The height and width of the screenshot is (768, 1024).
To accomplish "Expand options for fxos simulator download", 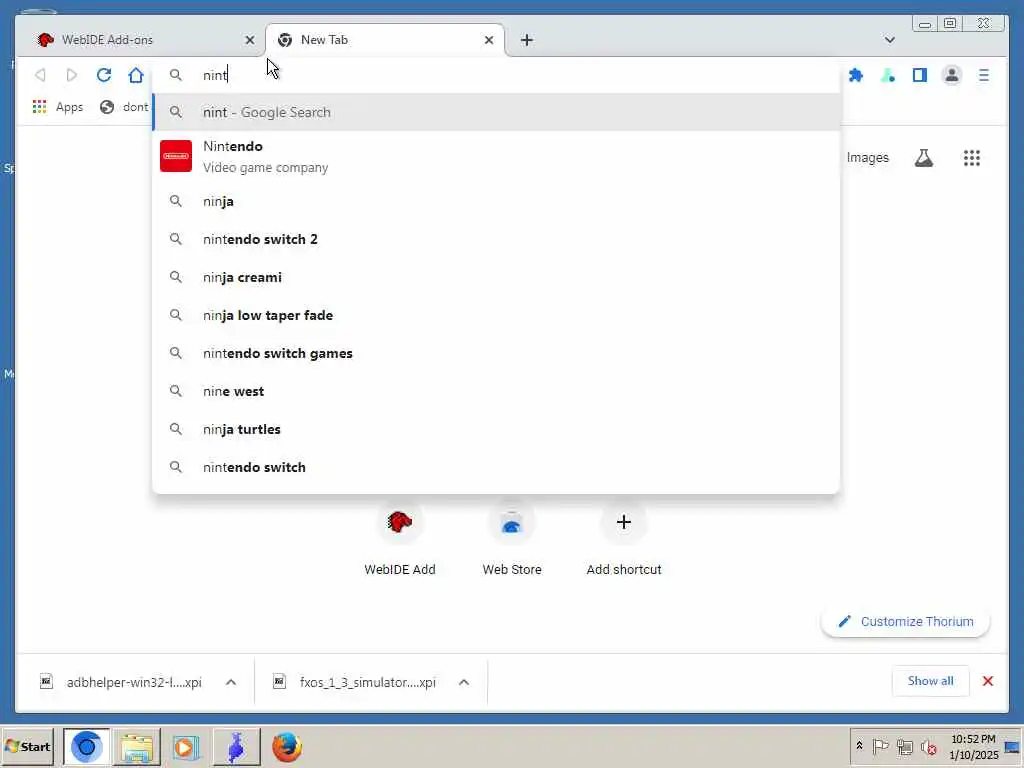I will 464,682.
